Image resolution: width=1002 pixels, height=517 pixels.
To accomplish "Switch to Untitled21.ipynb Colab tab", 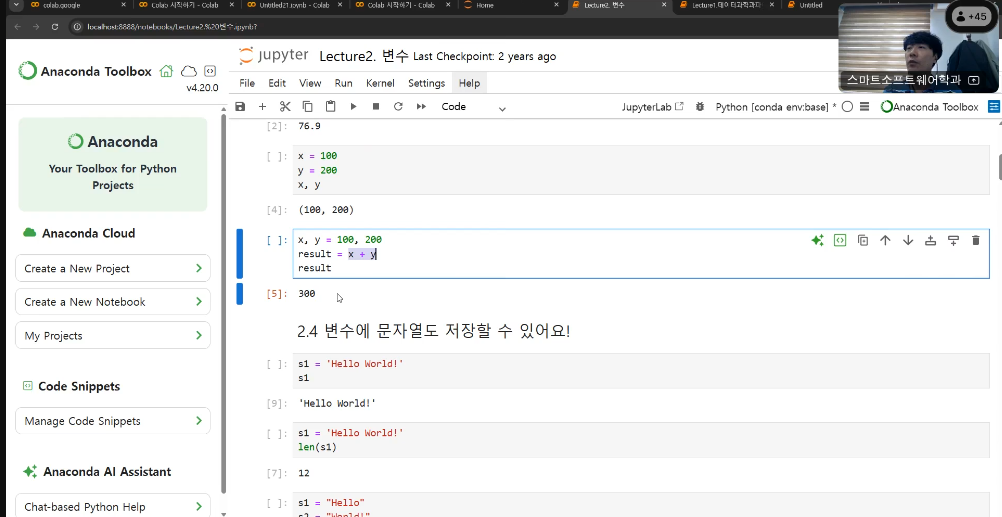I will pyautogui.click(x=295, y=5).
